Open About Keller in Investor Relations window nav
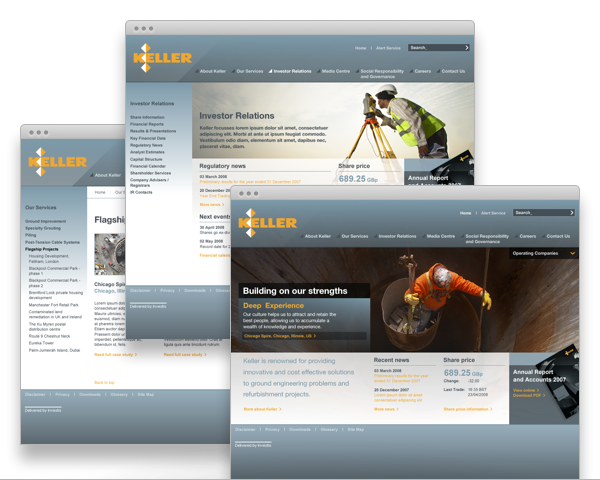Image resolution: width=600 pixels, height=480 pixels. [213, 71]
